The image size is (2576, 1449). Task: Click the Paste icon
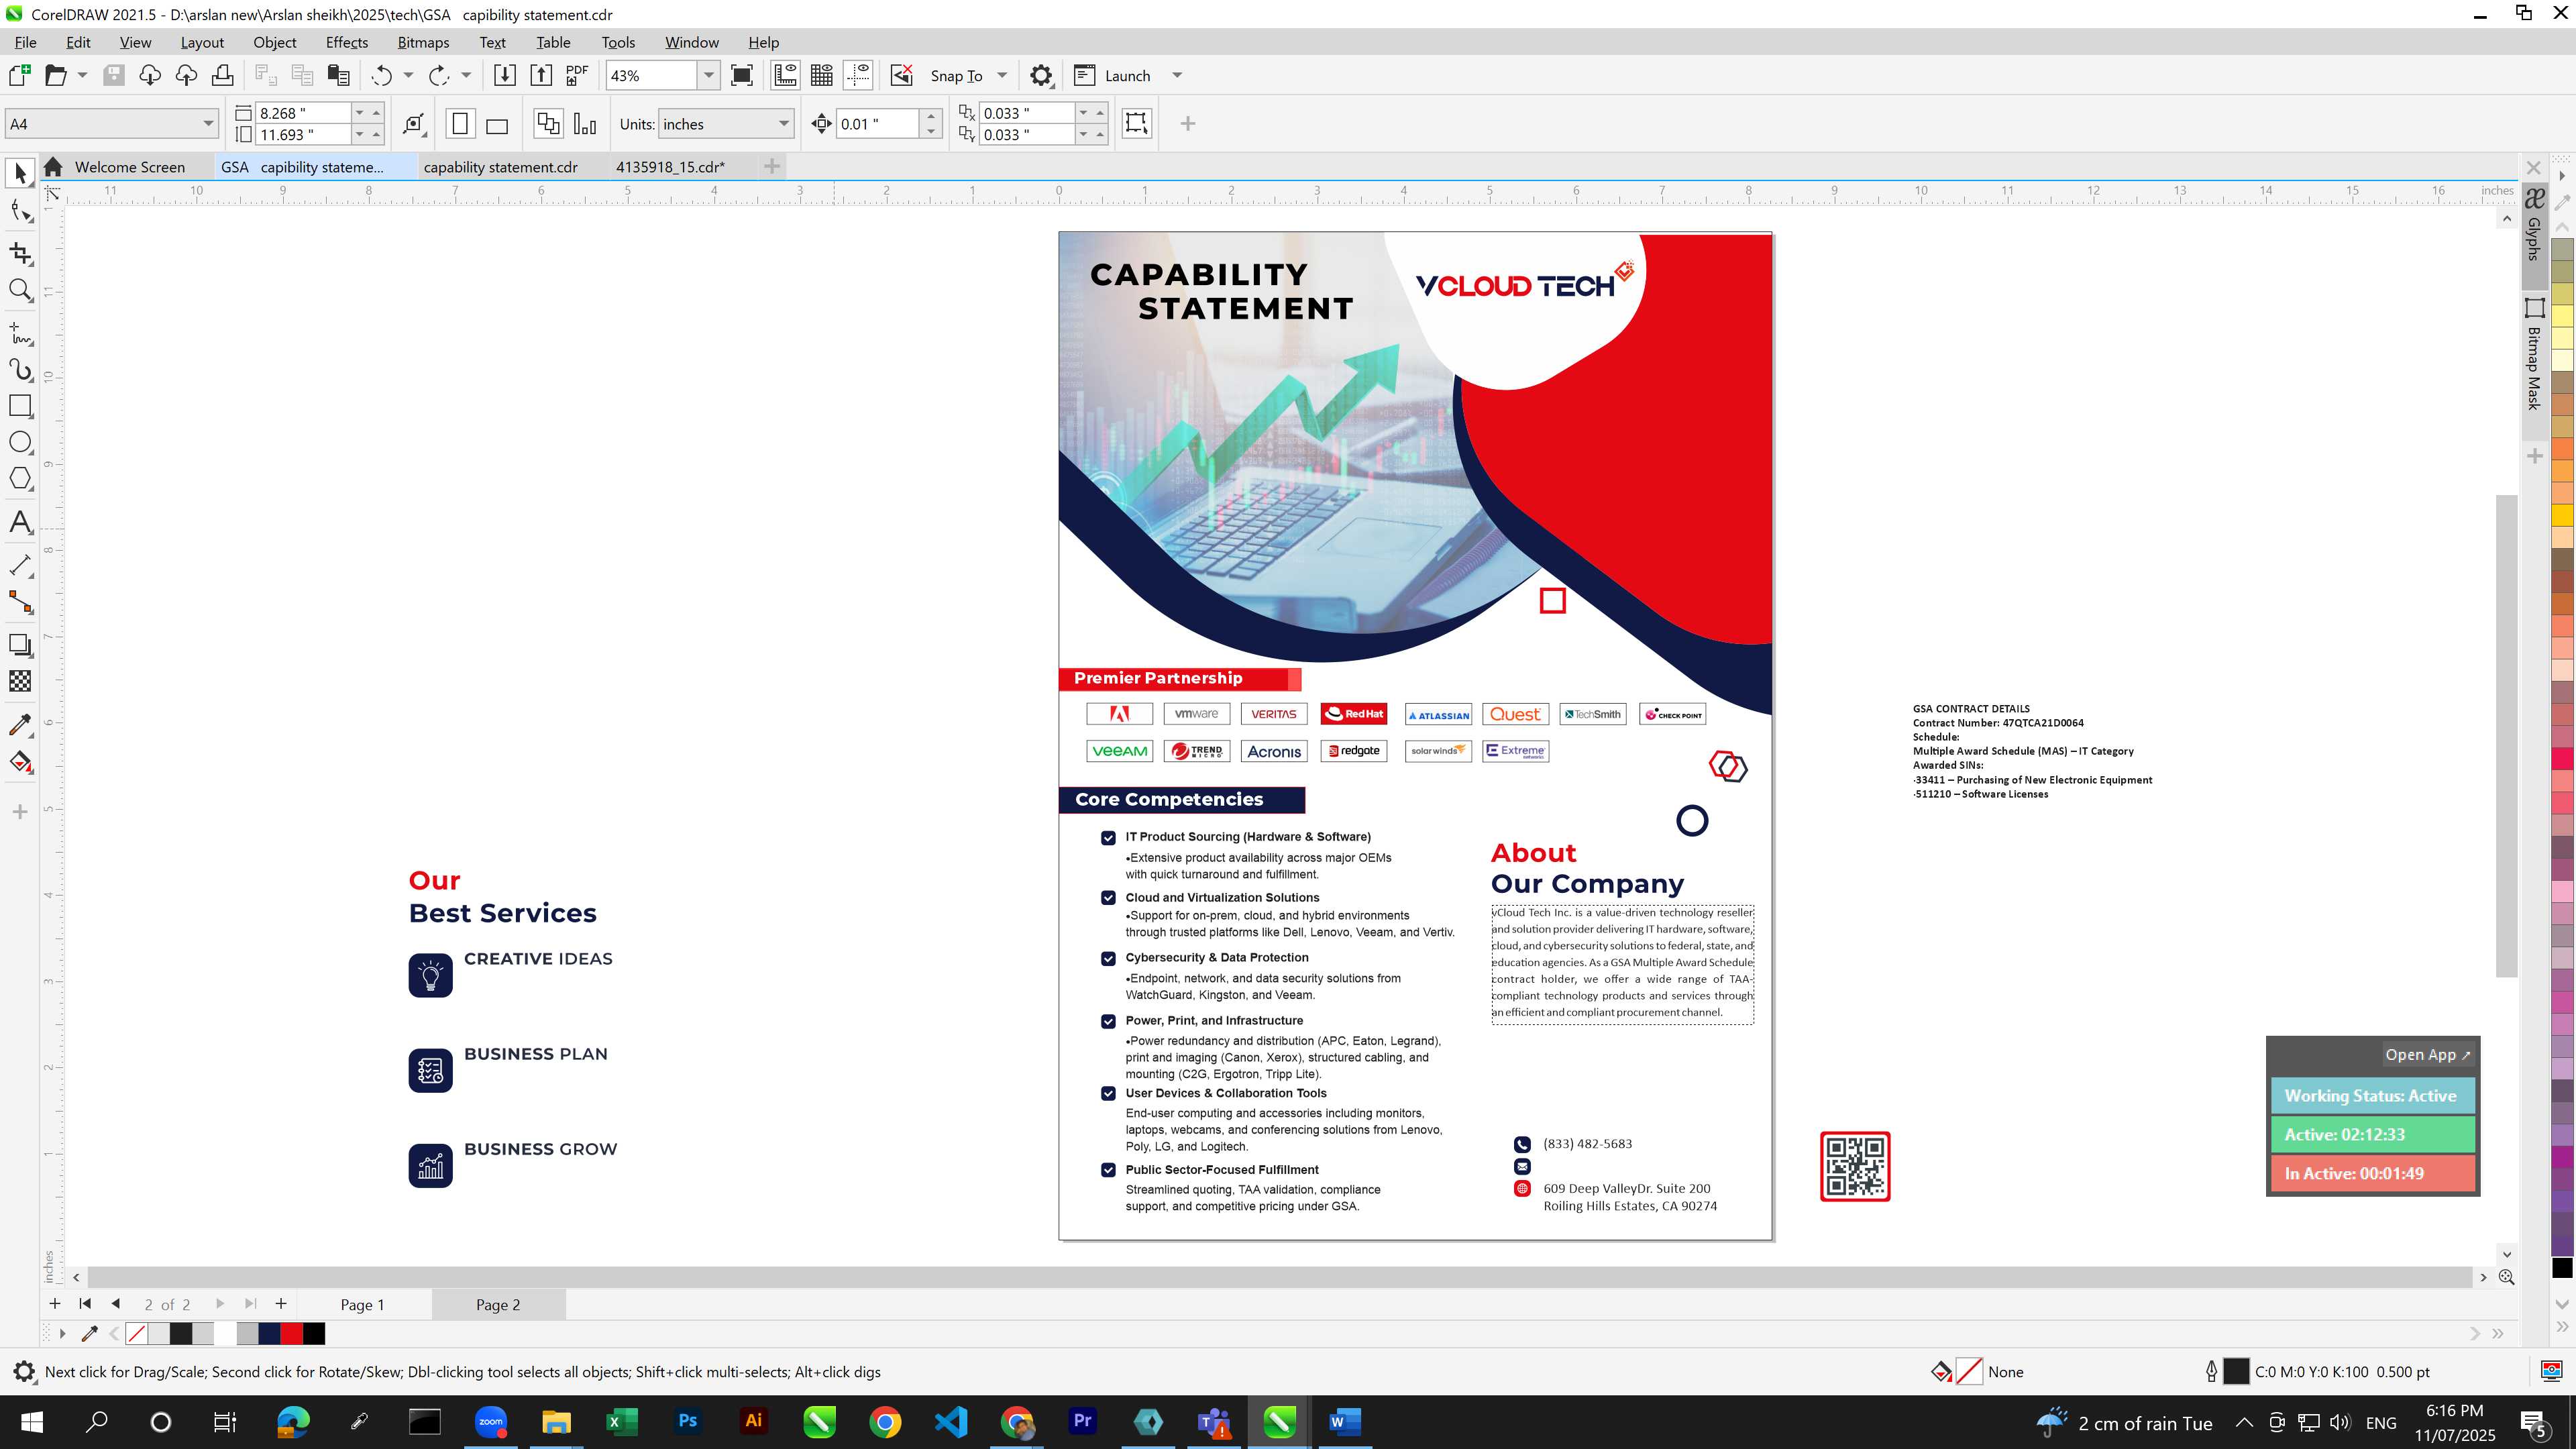pyautogui.click(x=339, y=75)
